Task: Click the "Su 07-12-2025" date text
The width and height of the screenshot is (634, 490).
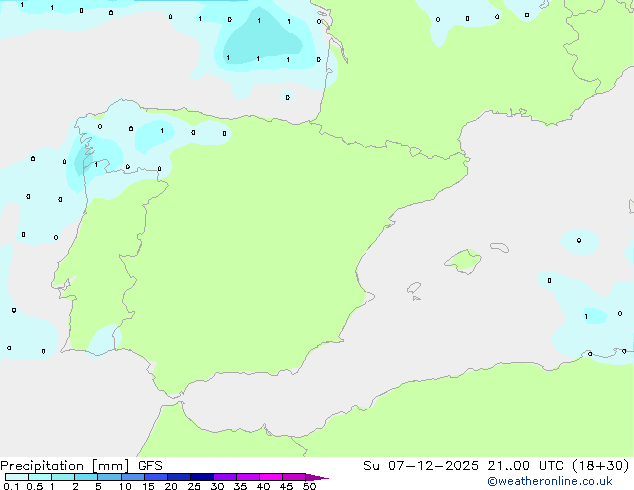Action: coord(421,466)
